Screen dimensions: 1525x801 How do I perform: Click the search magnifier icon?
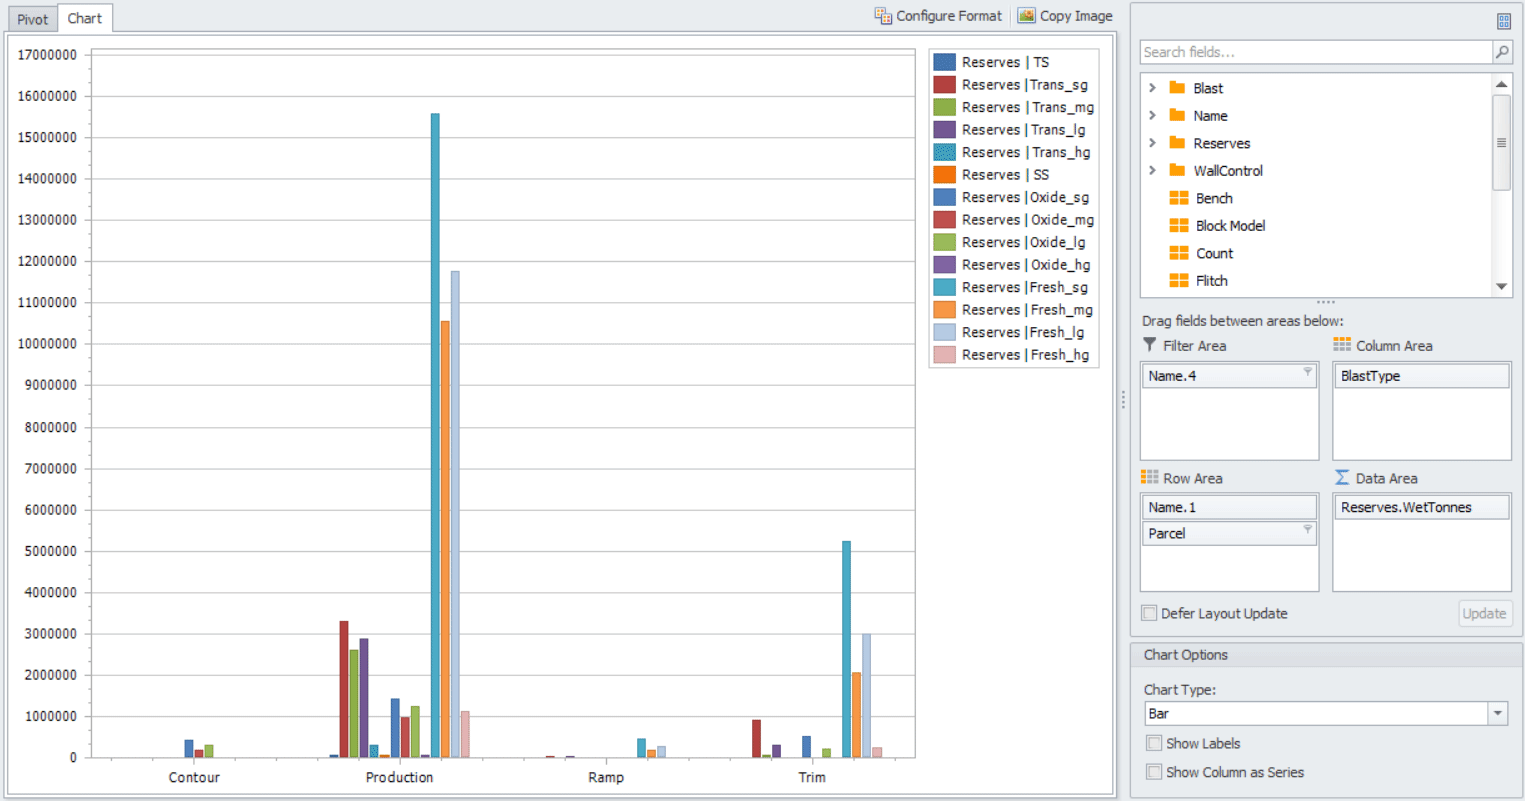(1502, 52)
